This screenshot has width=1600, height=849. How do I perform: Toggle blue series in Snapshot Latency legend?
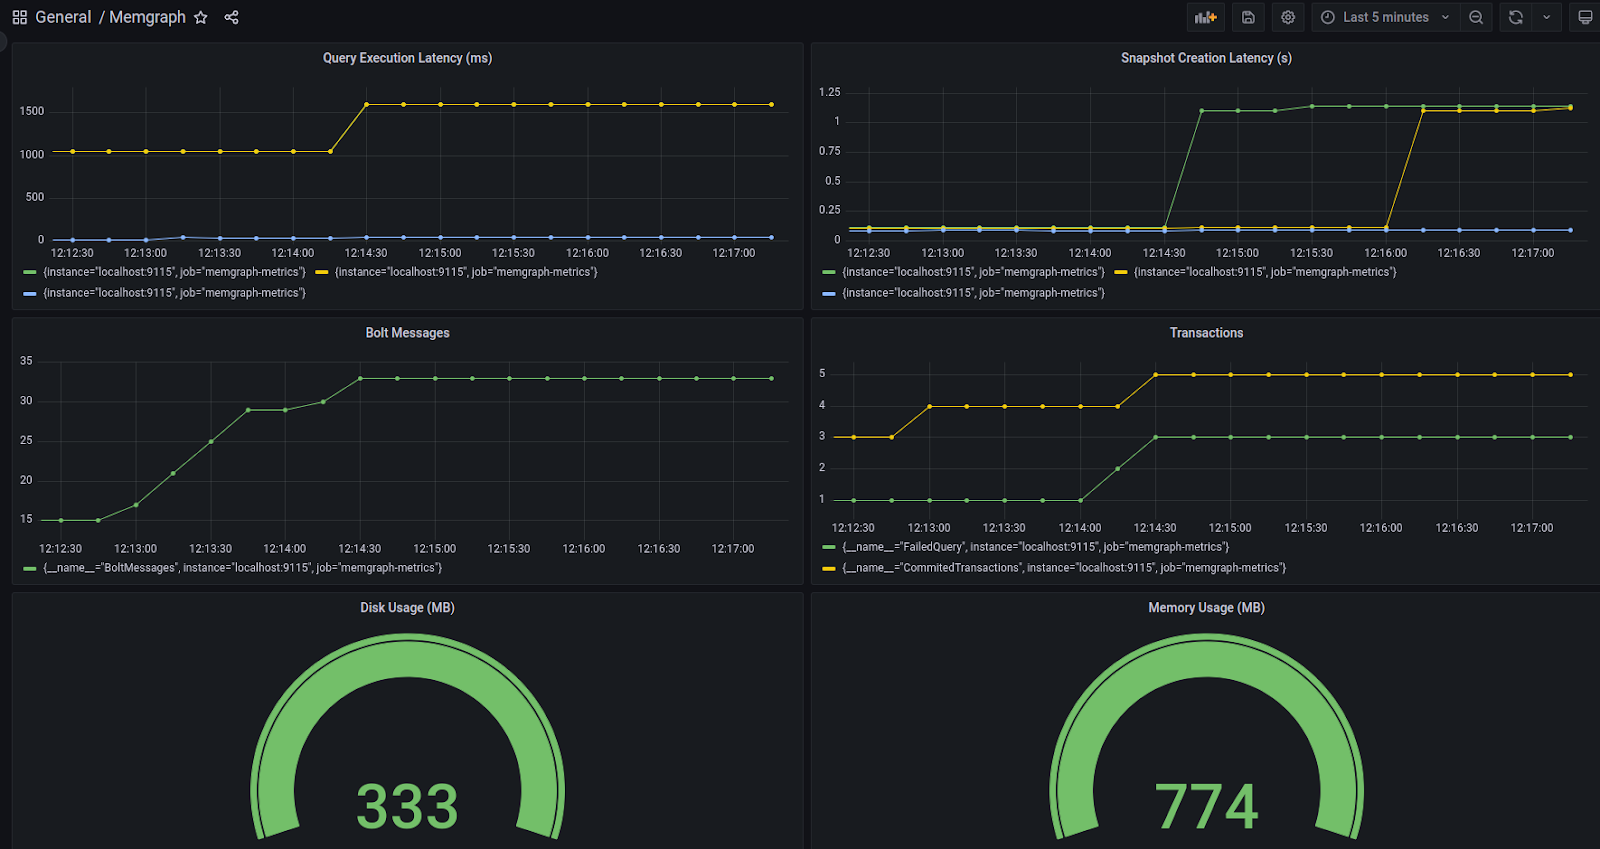[973, 293]
